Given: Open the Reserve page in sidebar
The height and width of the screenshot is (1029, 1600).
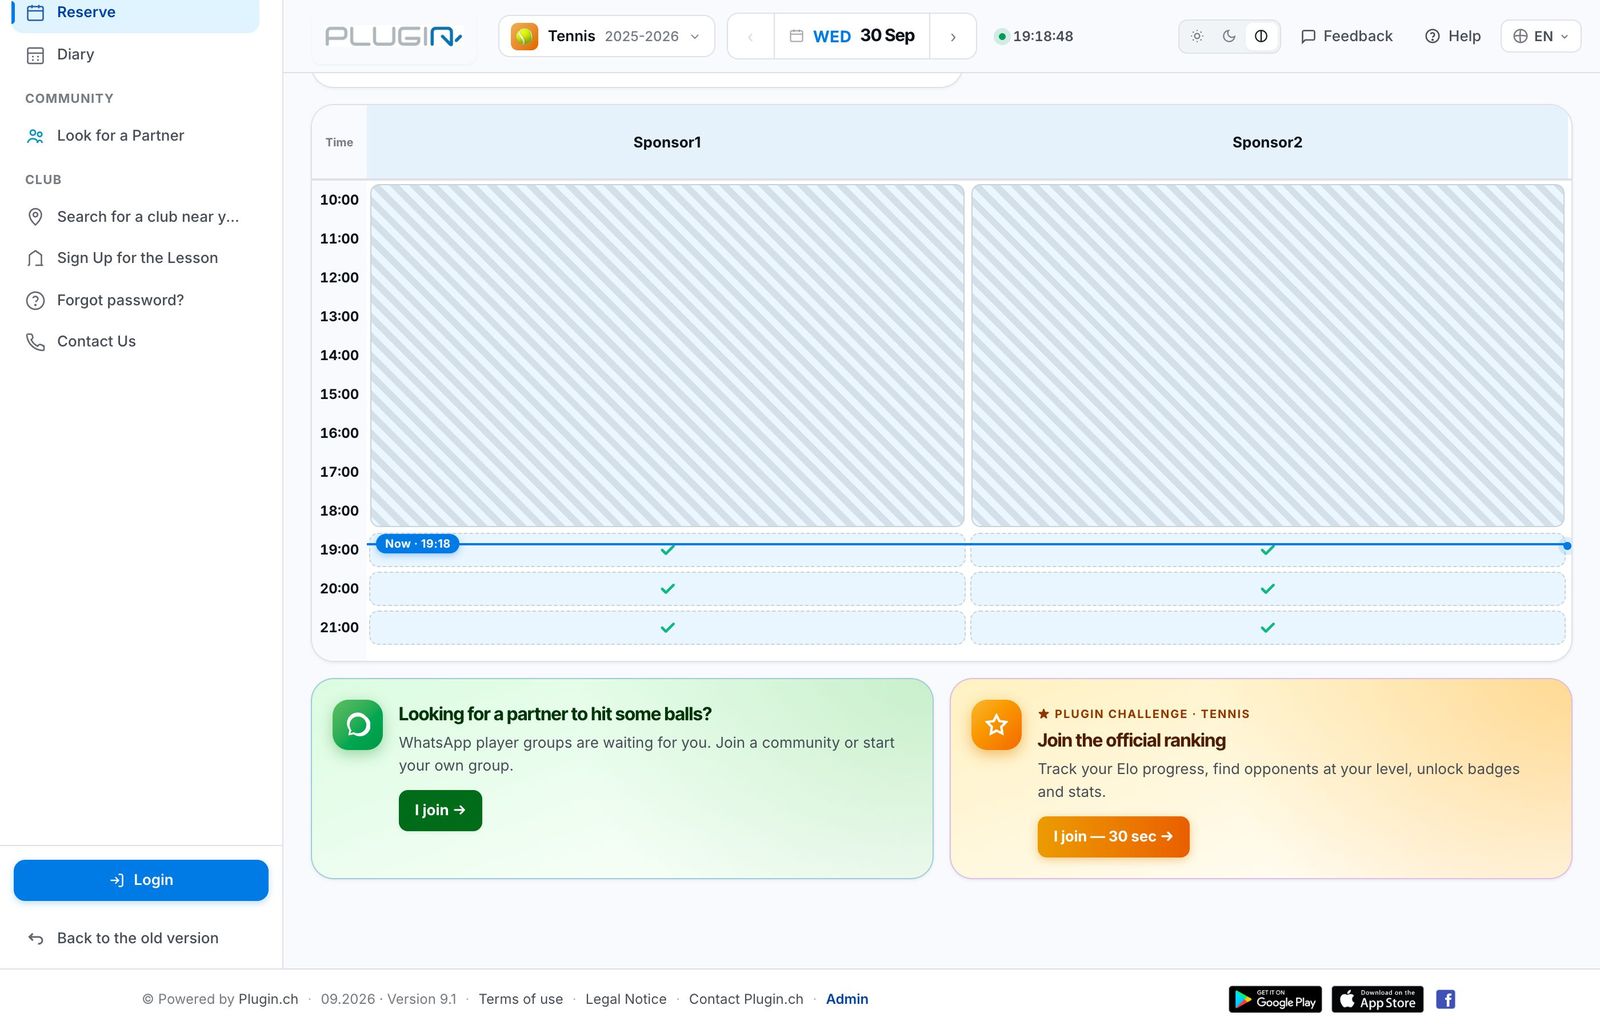Looking at the screenshot, I should tap(135, 13).
